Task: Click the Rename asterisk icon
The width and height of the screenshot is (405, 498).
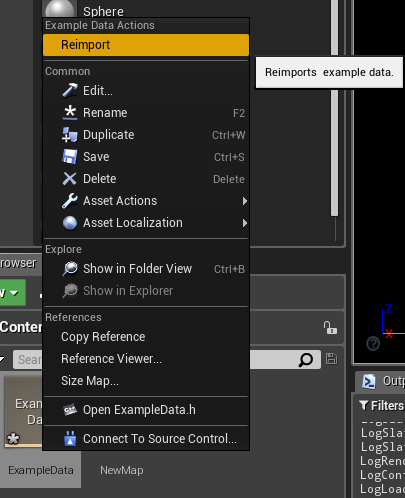Action: tap(70, 113)
